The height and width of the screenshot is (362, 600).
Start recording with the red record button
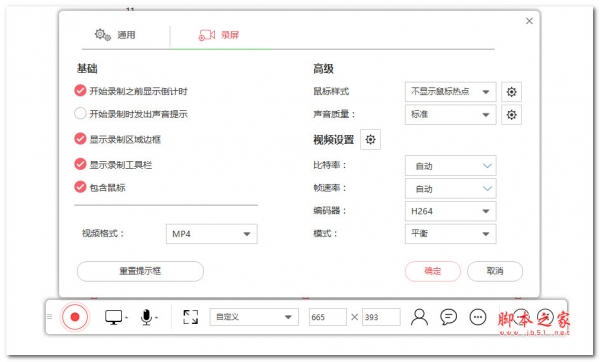(75, 317)
